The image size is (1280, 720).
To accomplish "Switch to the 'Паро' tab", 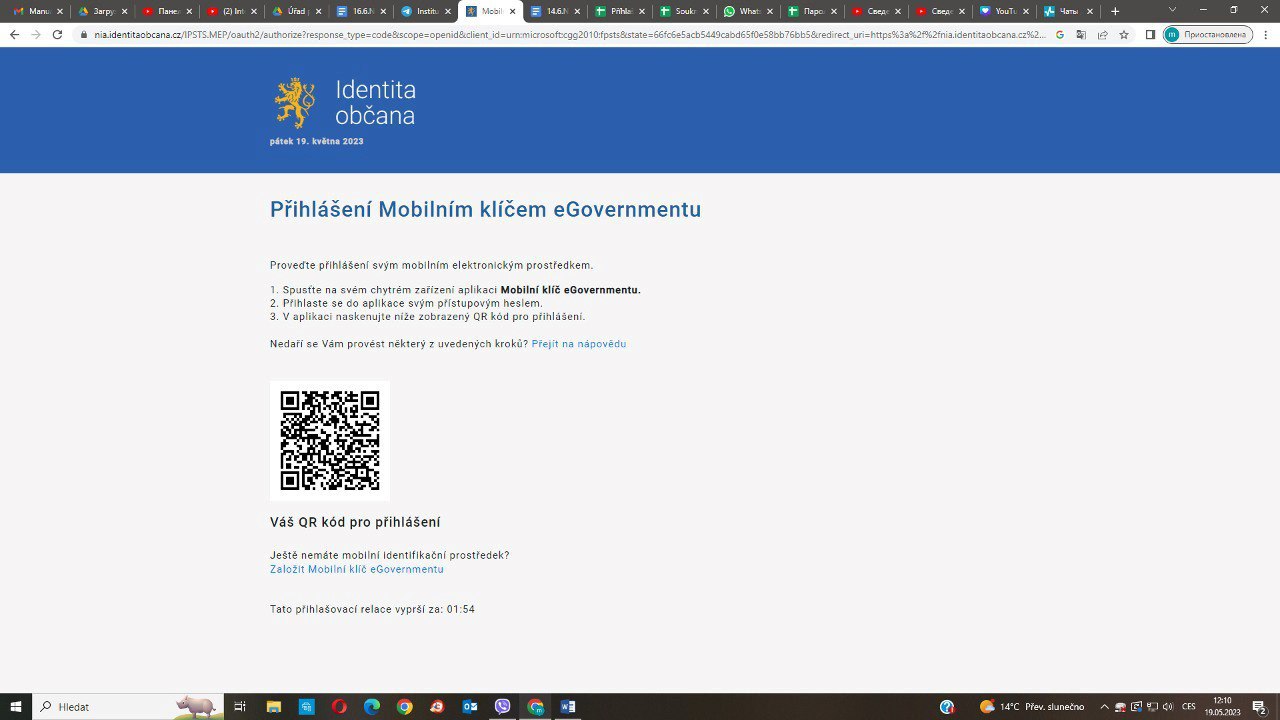I will tap(813, 11).
